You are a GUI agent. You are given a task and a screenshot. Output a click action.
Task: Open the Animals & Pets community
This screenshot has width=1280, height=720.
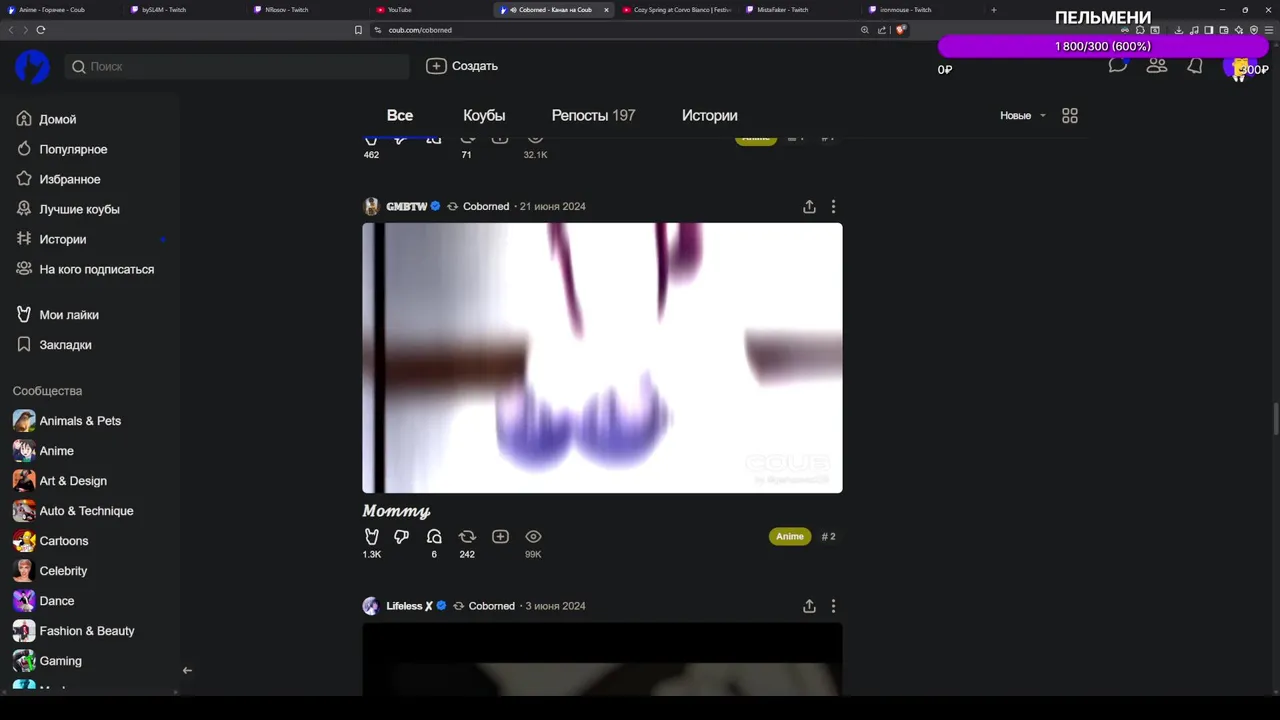pos(80,421)
